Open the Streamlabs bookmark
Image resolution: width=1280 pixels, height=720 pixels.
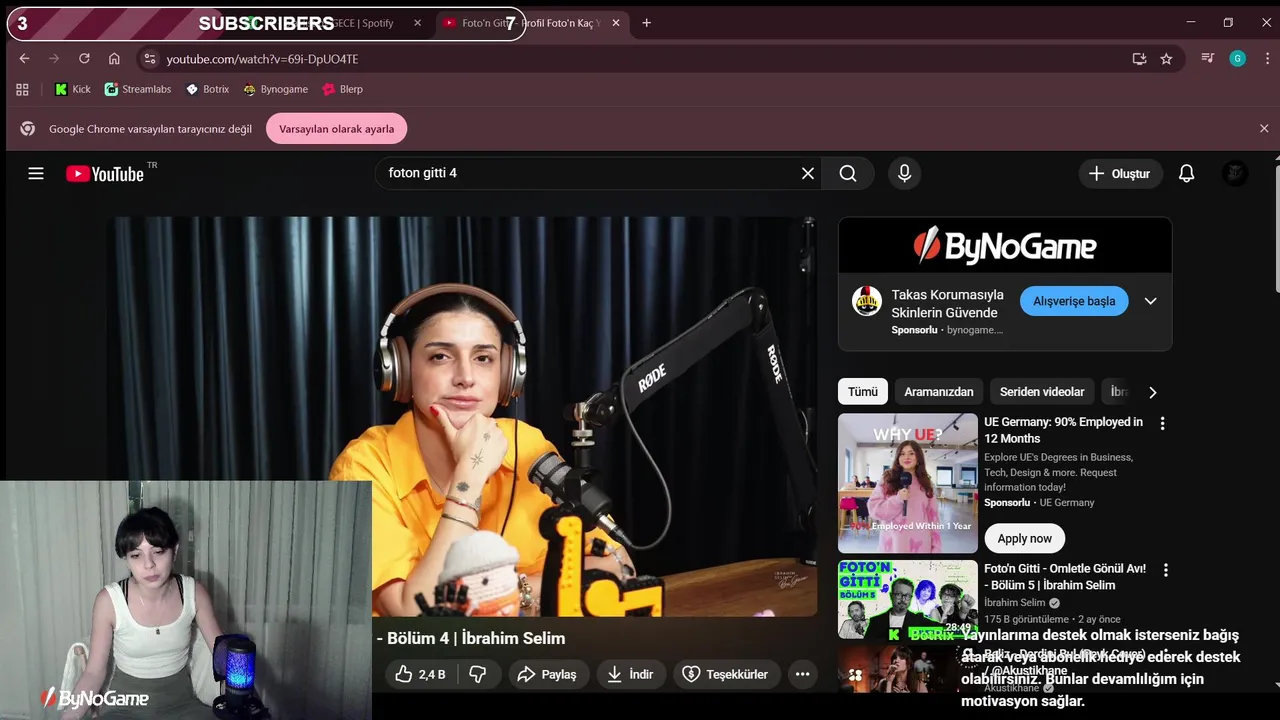pyautogui.click(x=138, y=89)
